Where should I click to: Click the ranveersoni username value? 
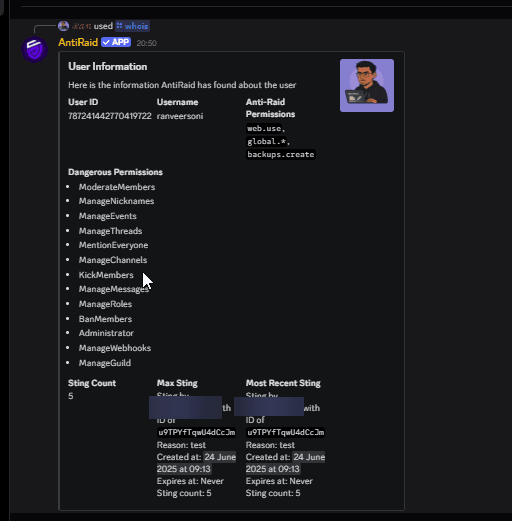point(180,116)
